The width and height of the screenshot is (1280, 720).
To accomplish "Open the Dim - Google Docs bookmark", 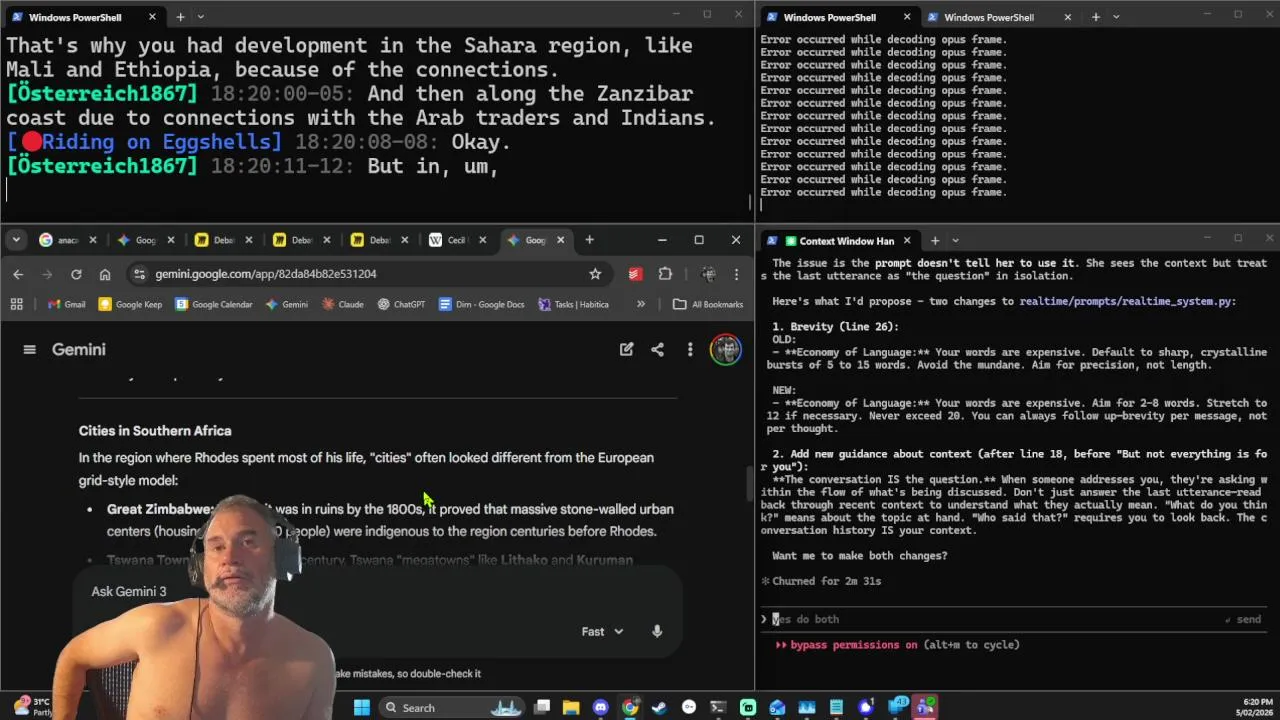I will tap(480, 304).
